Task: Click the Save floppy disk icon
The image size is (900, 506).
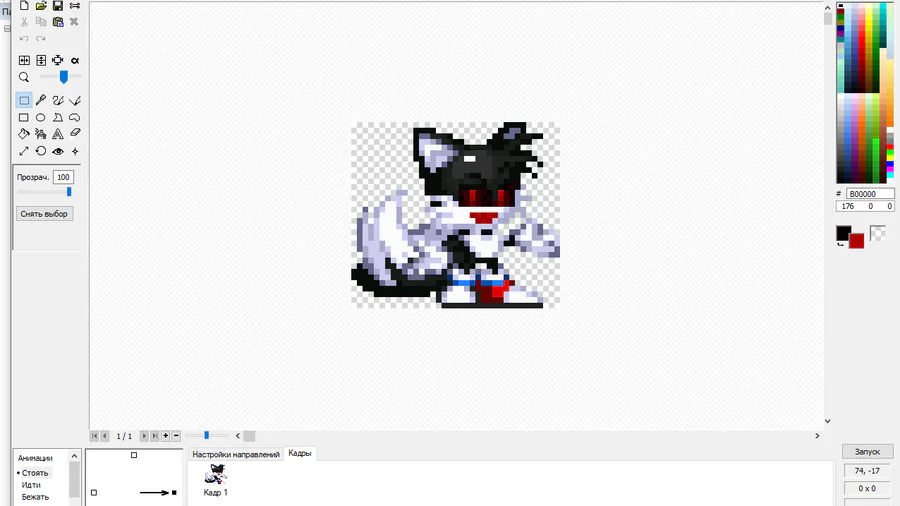Action: (x=58, y=6)
